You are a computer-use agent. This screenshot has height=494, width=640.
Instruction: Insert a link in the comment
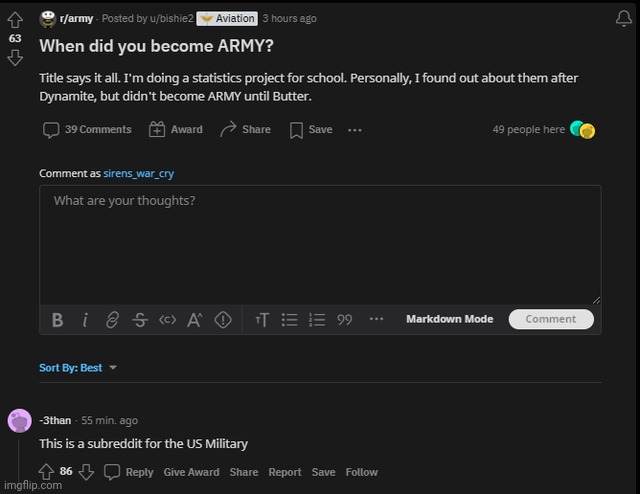click(x=112, y=320)
